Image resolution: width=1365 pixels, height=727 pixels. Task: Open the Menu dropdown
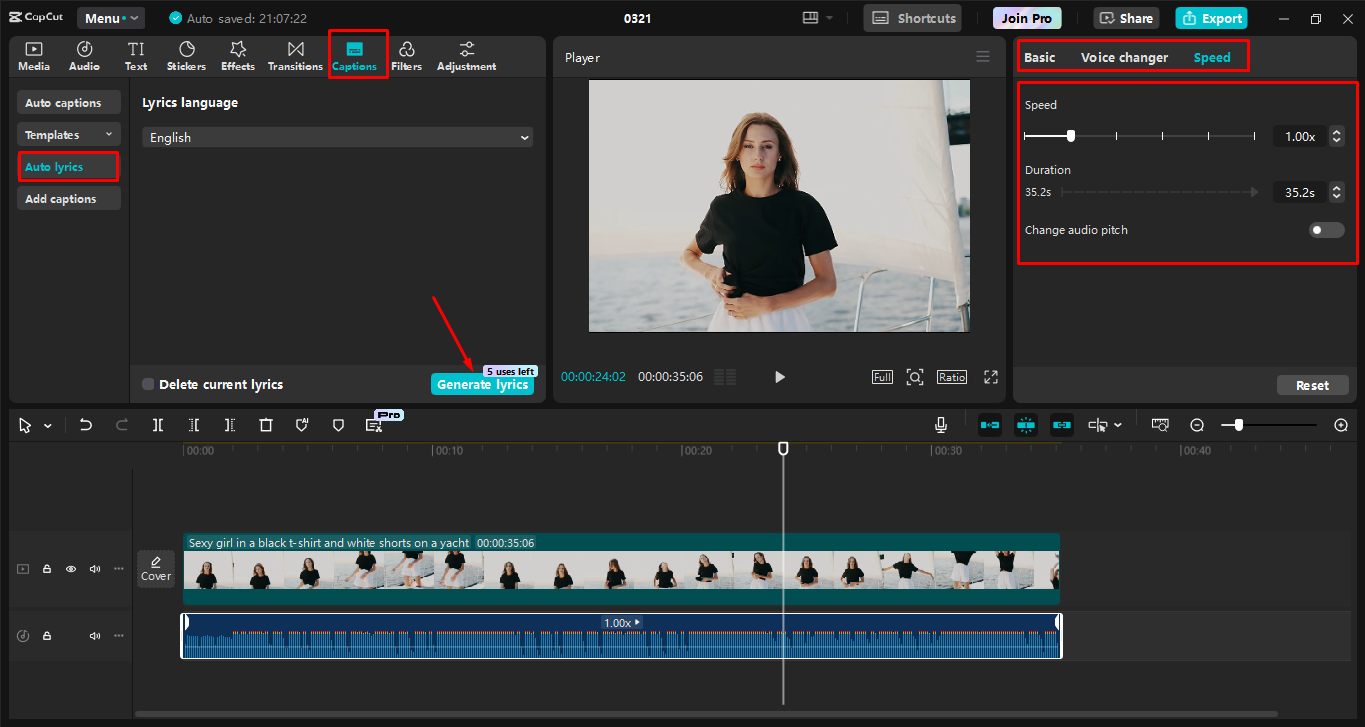coord(110,17)
